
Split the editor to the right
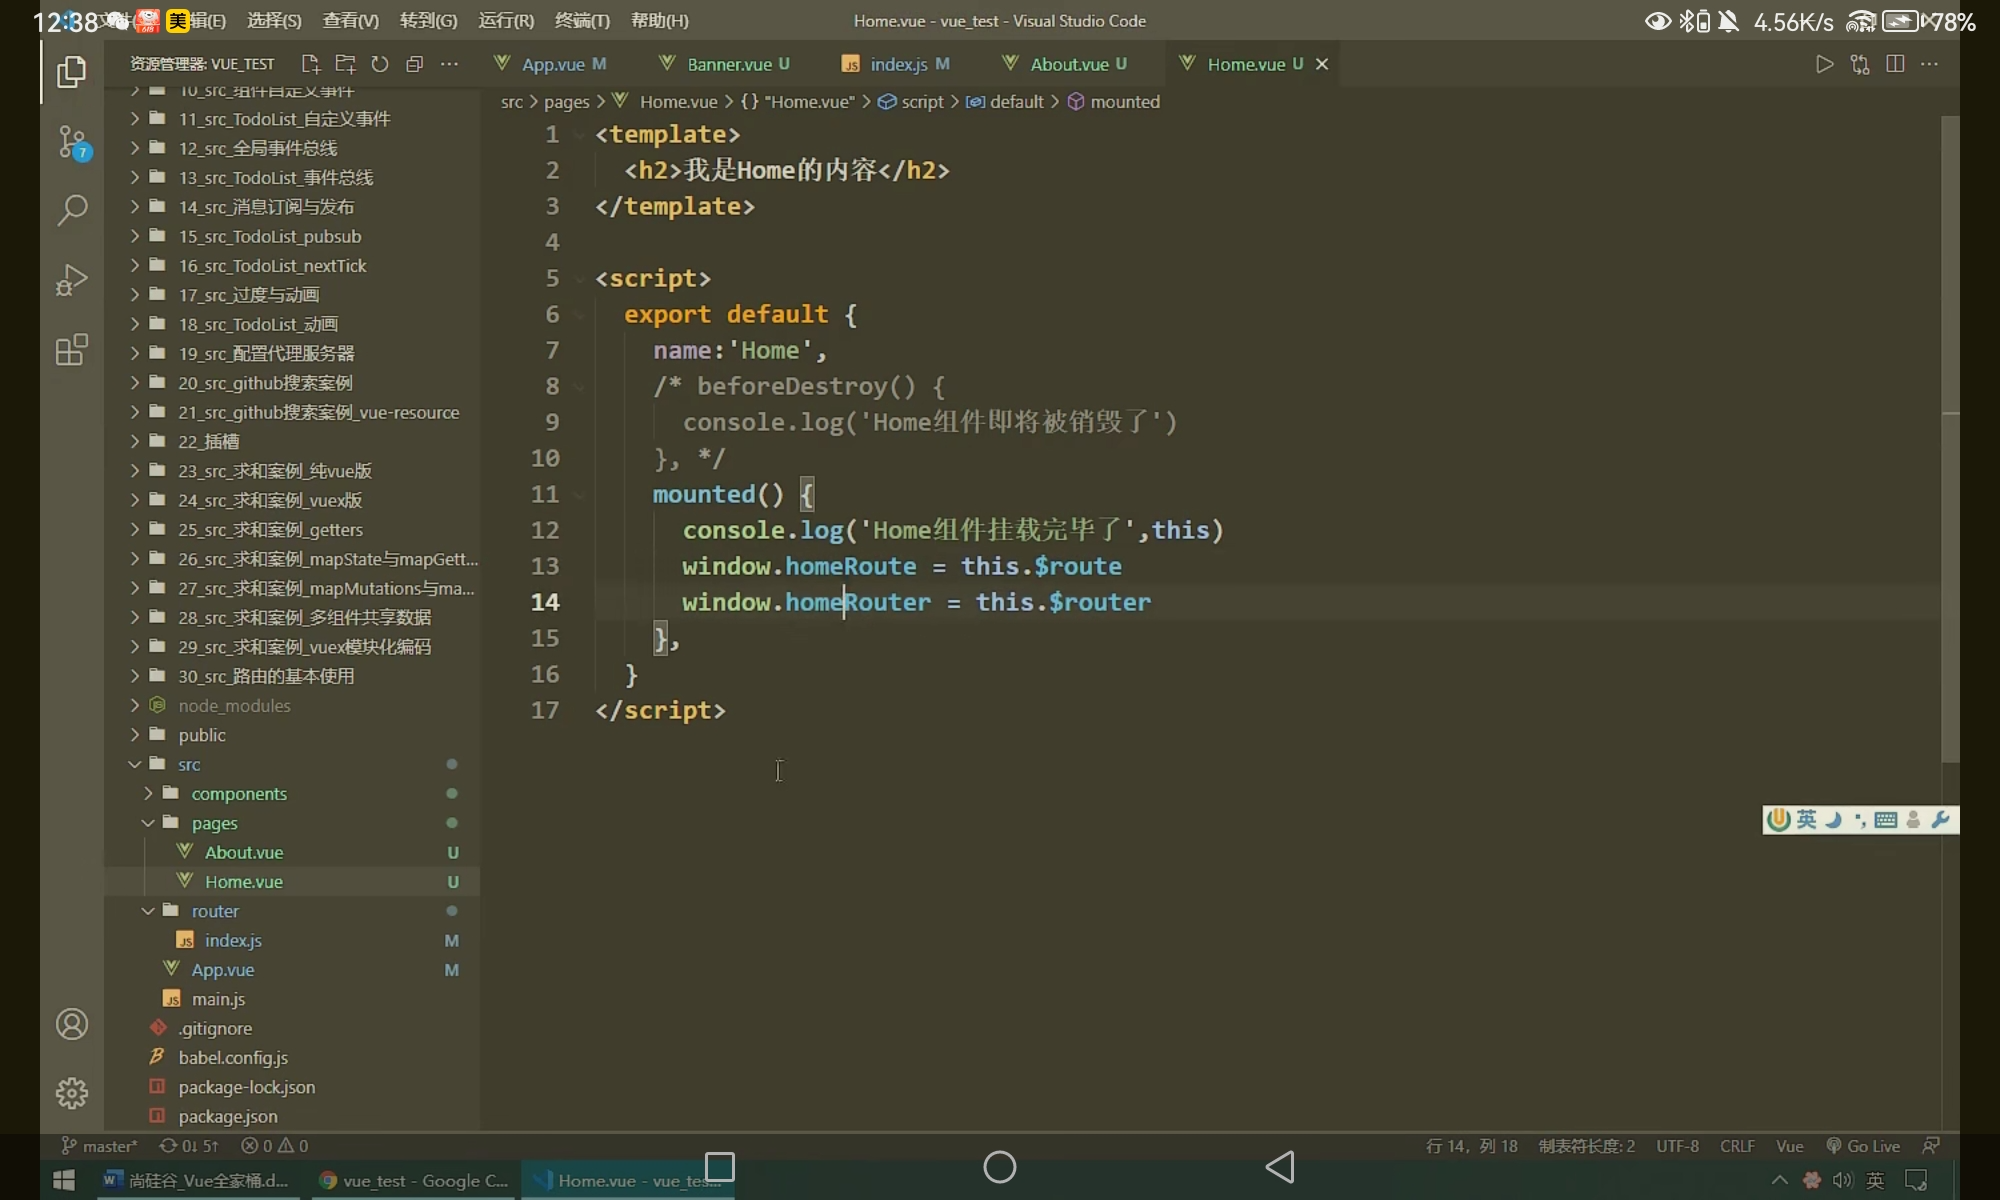(x=1894, y=64)
